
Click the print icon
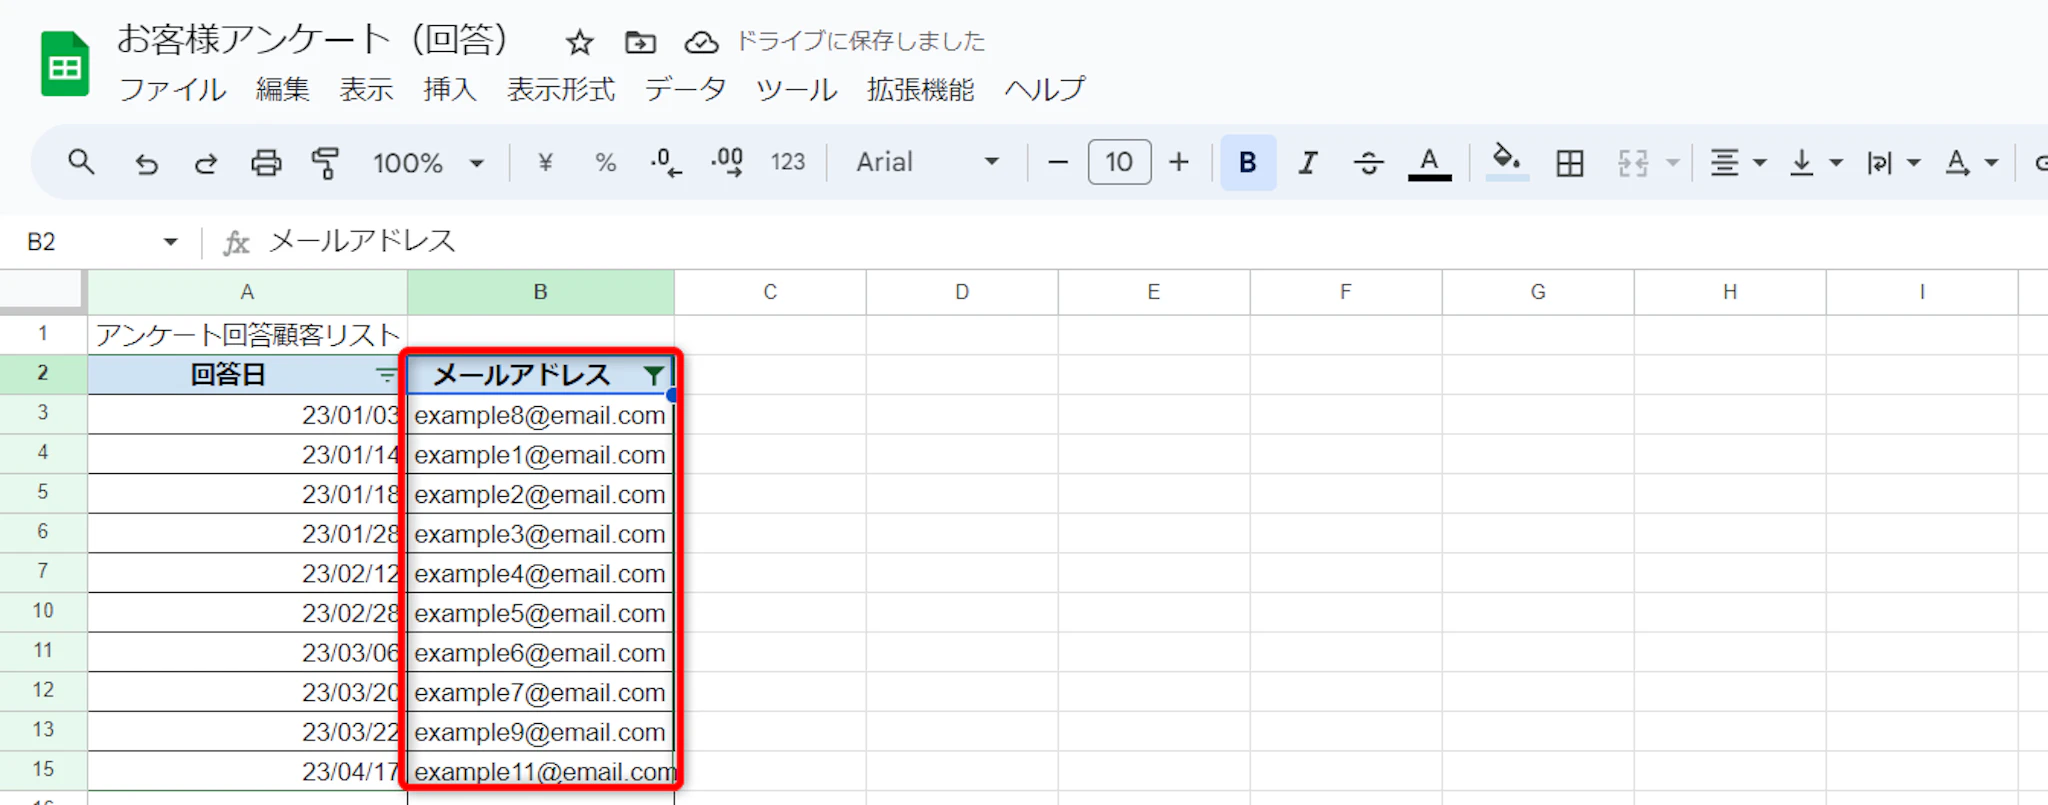(266, 163)
